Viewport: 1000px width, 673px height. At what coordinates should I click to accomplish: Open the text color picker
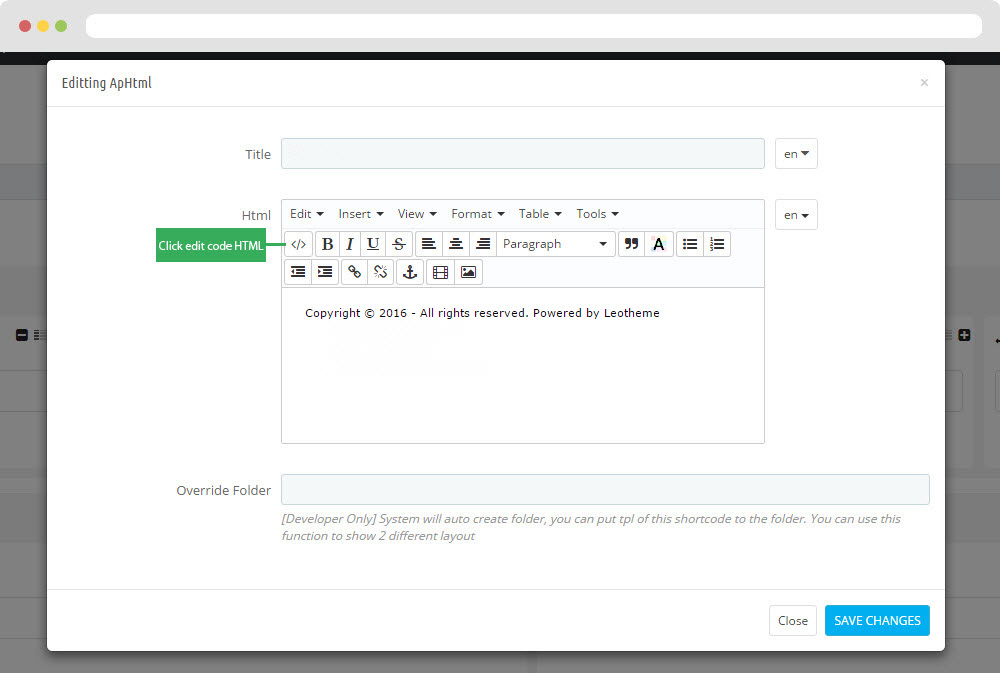[x=658, y=244]
